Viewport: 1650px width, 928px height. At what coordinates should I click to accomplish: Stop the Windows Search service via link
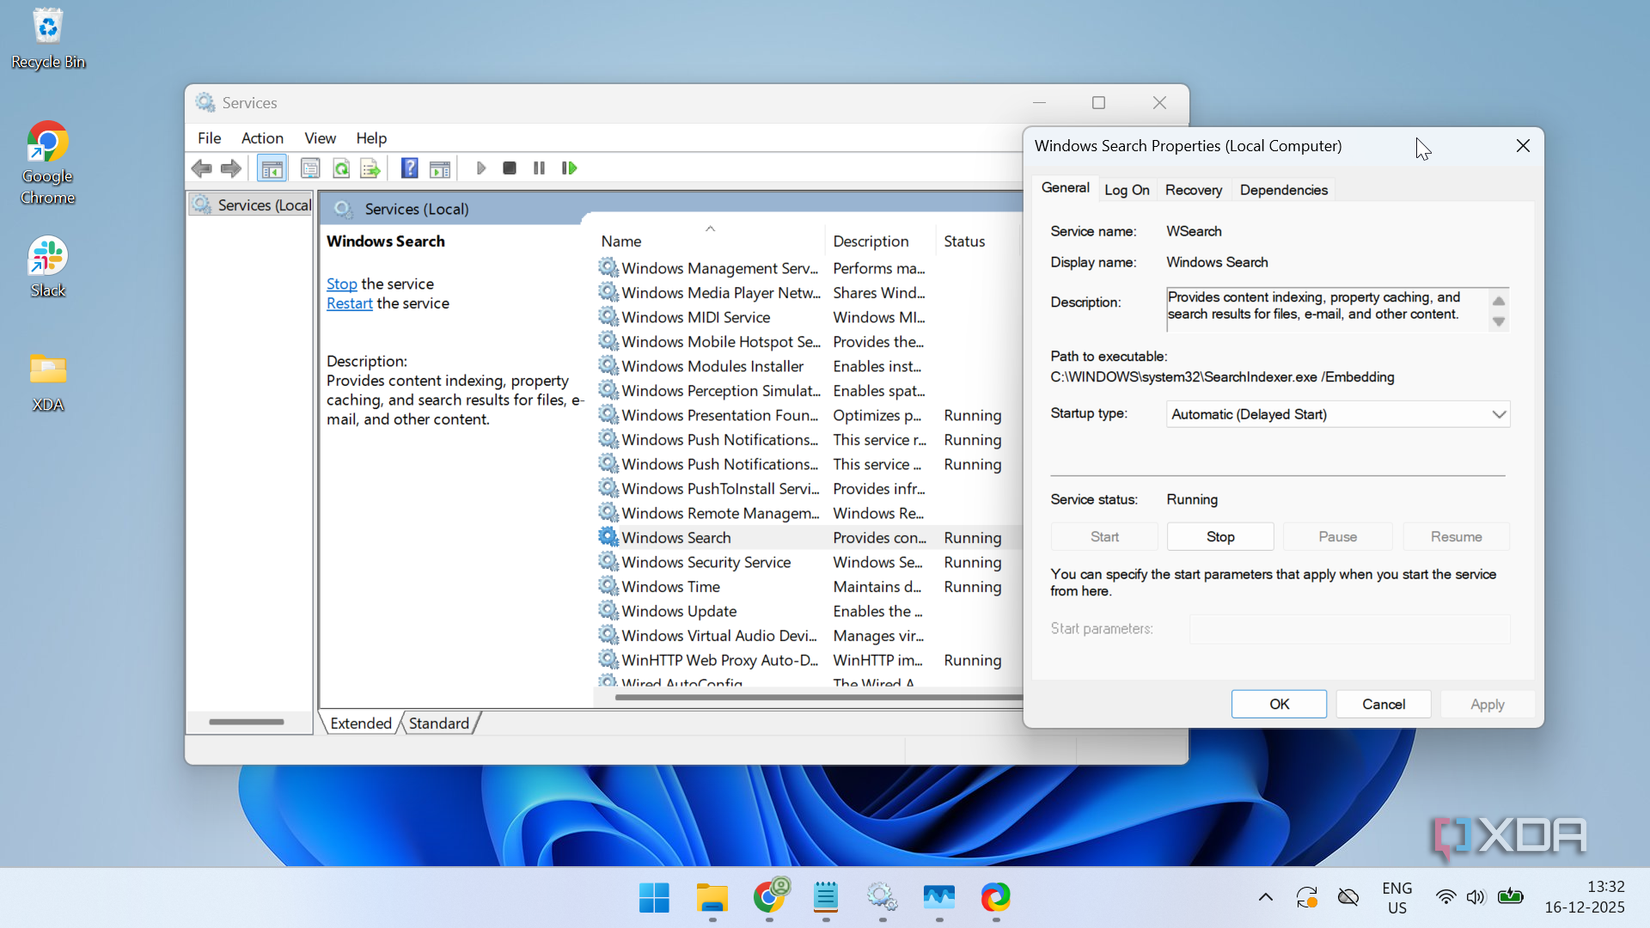coord(341,284)
